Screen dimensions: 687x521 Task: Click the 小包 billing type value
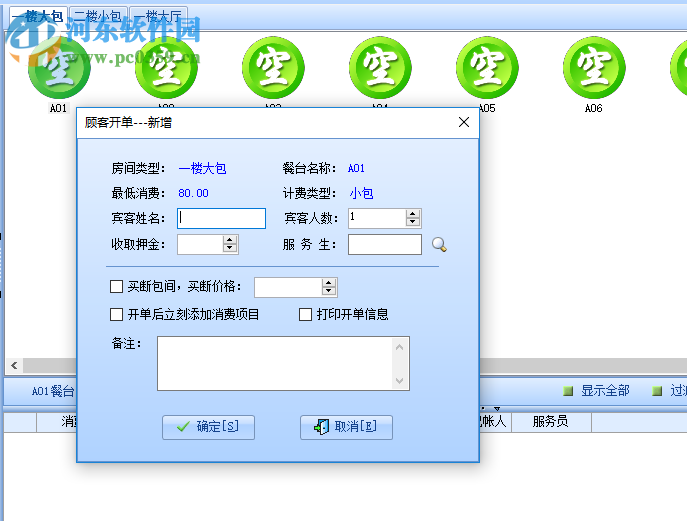361,193
